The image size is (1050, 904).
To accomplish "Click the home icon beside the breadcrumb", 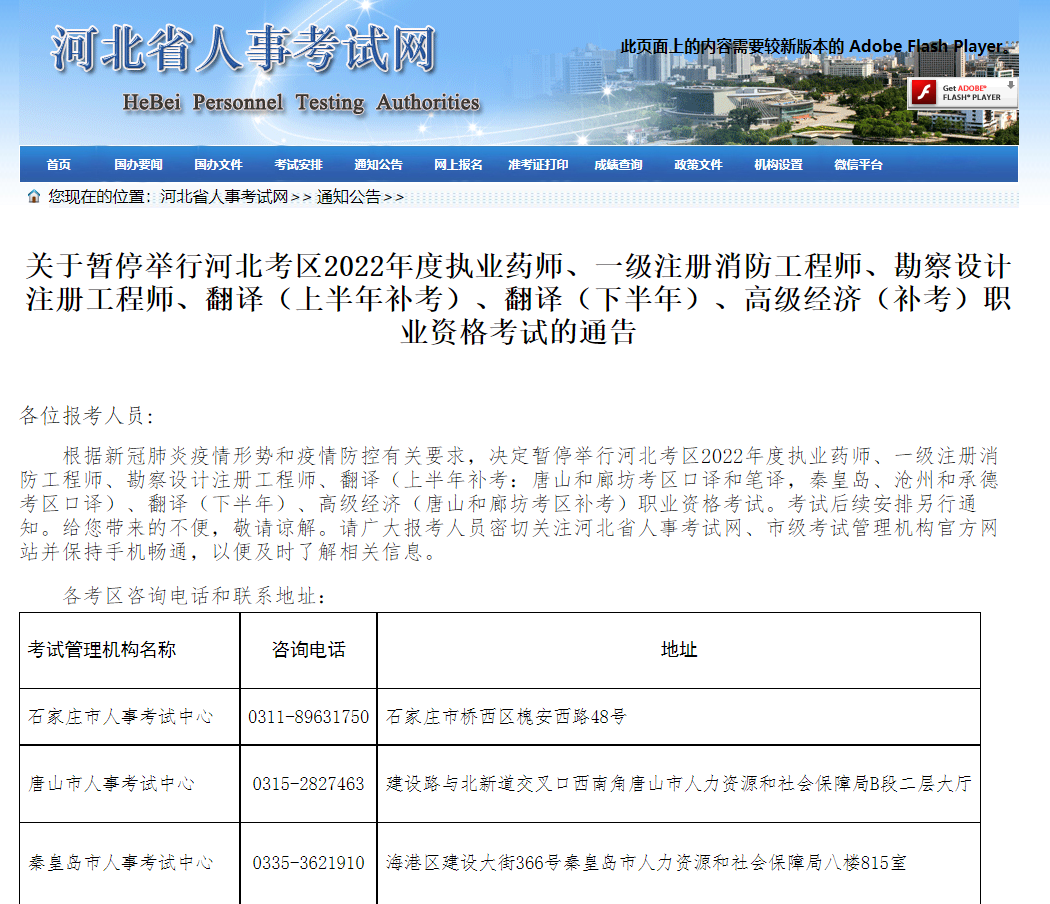I will coord(34,197).
